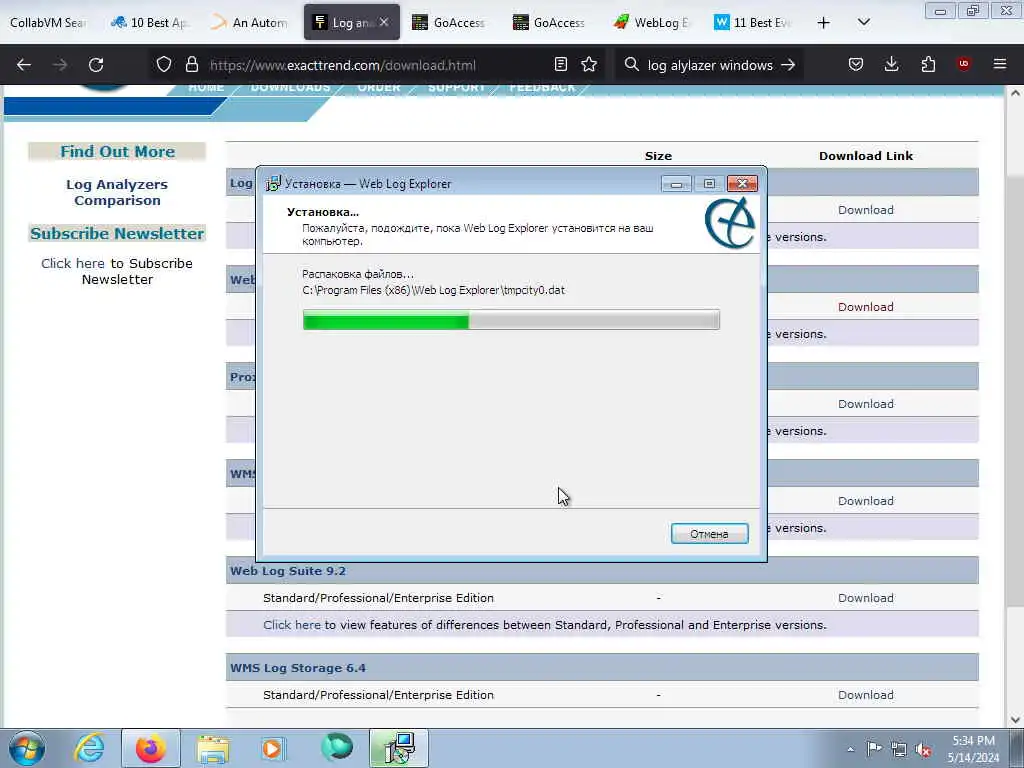
Task: Switch to the CollabVM Search tab
Action: coord(48,22)
